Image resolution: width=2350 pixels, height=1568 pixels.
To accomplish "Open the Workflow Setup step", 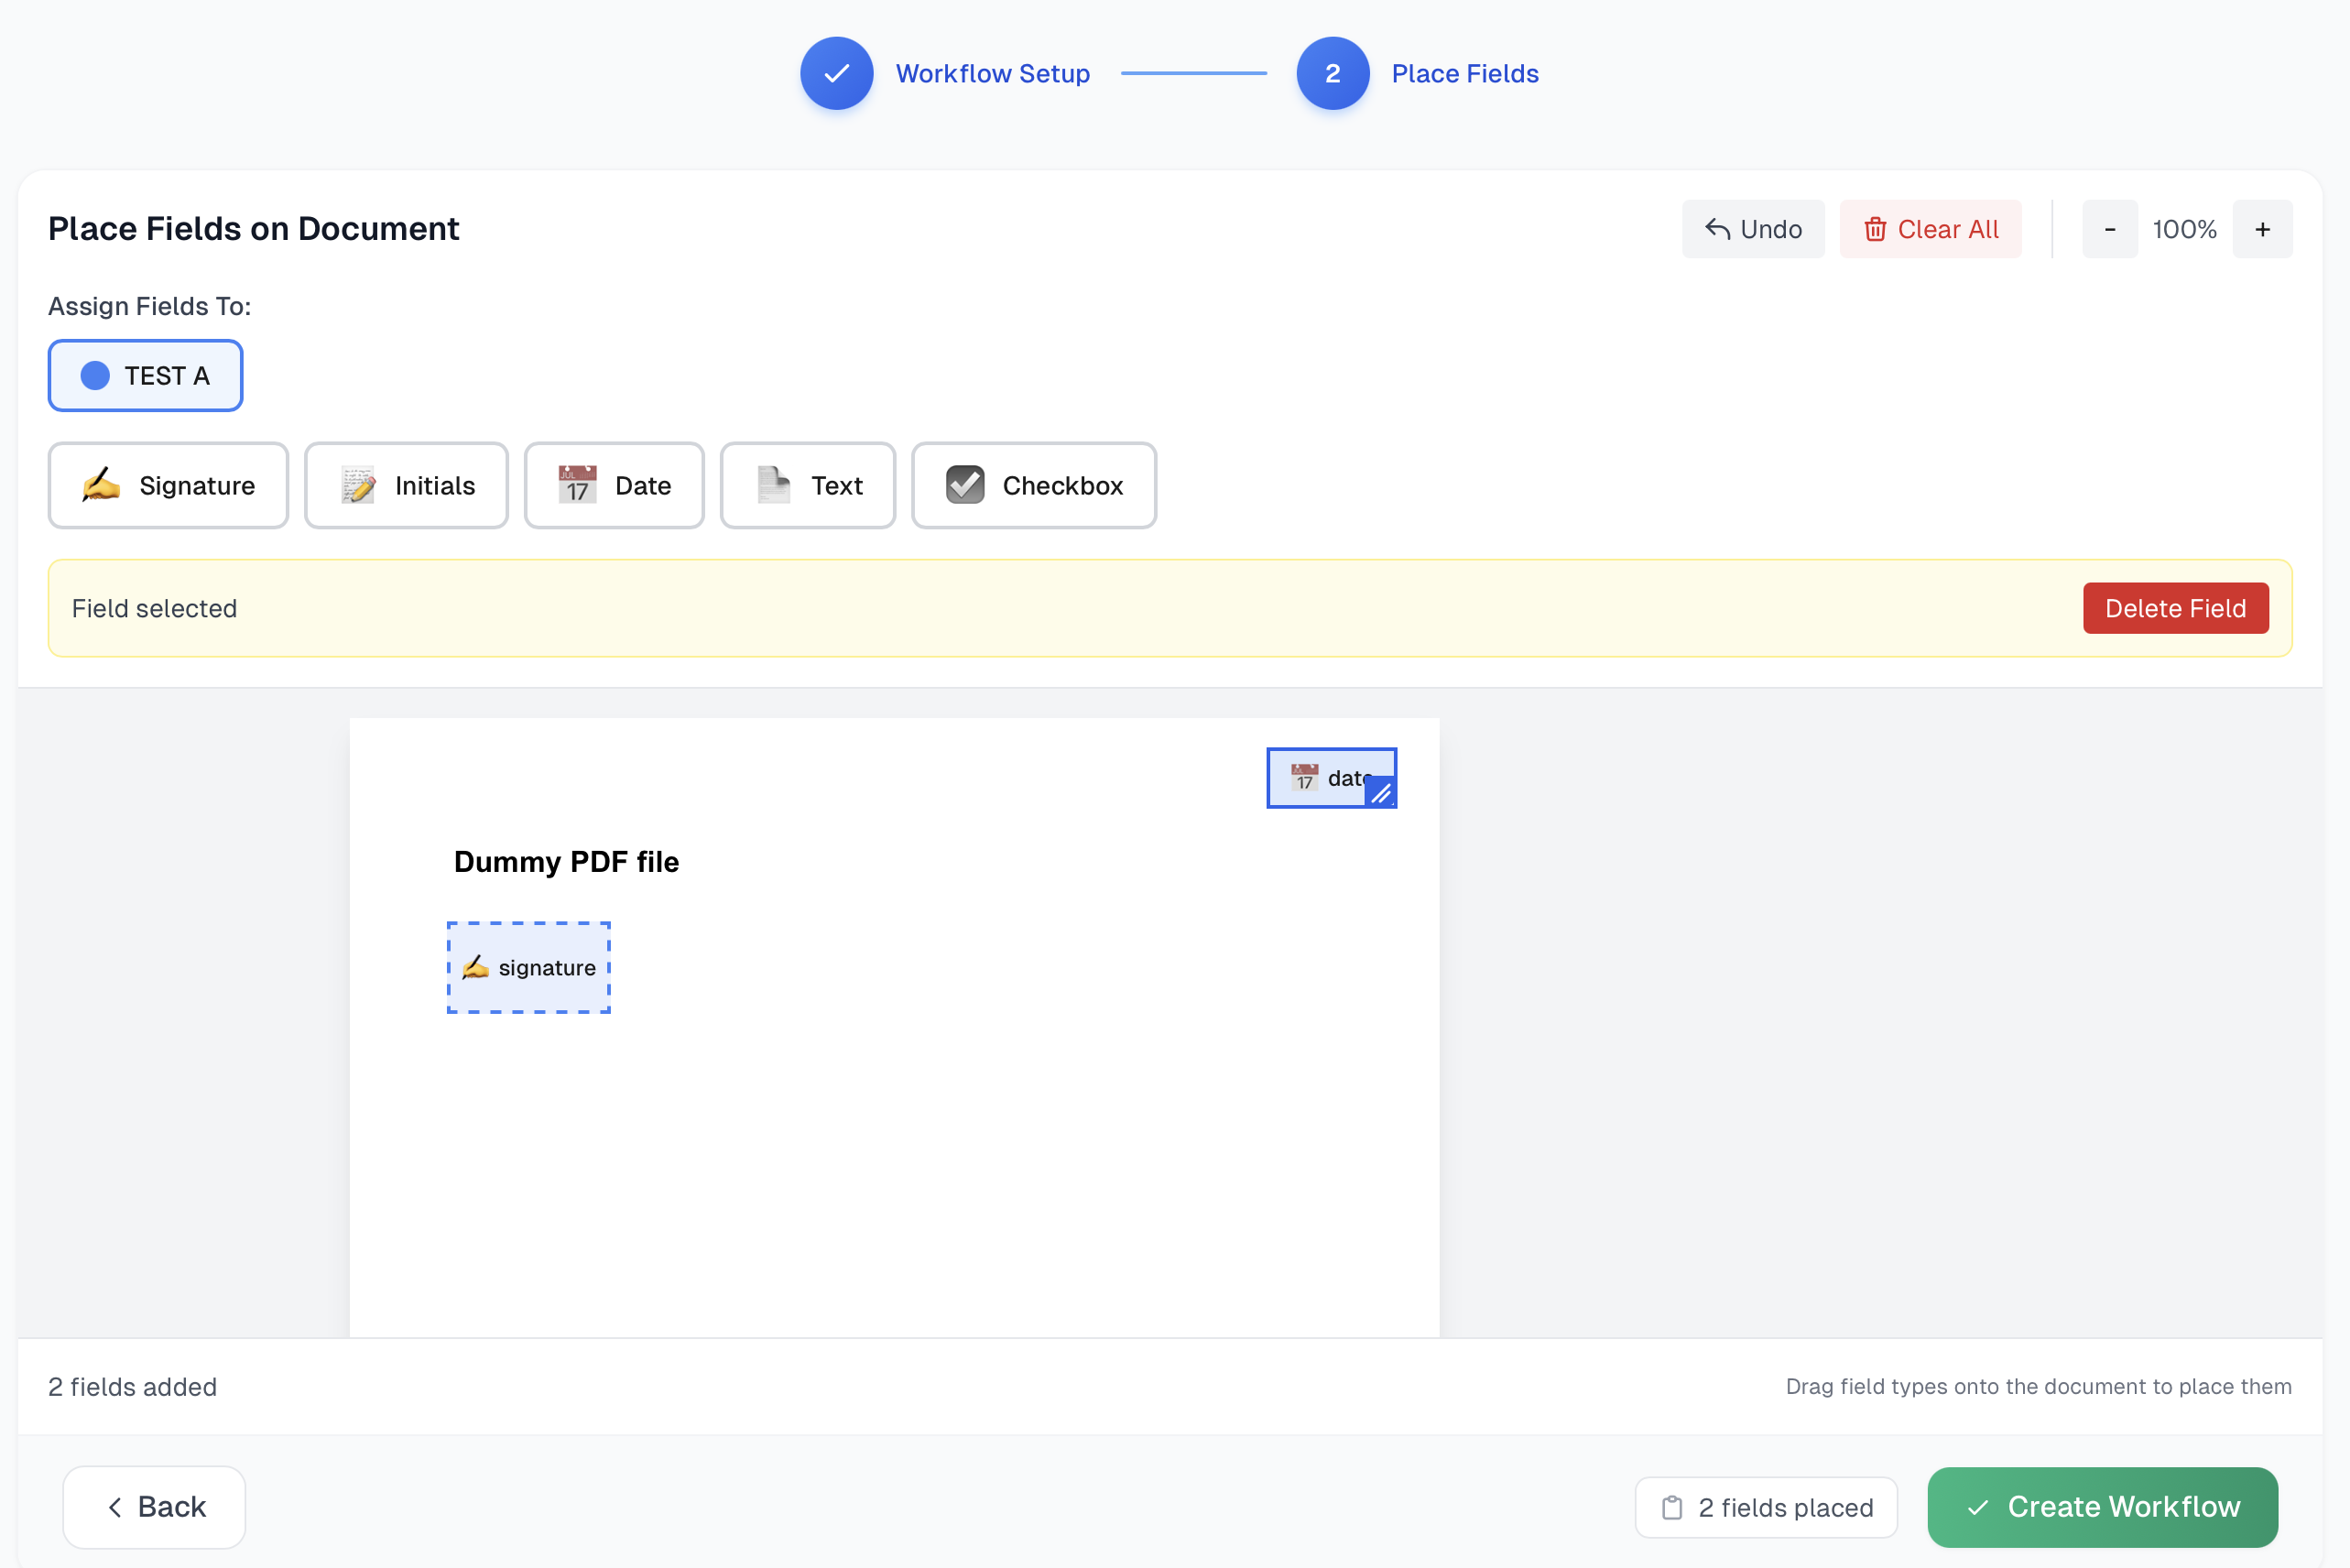I will 992,73.
